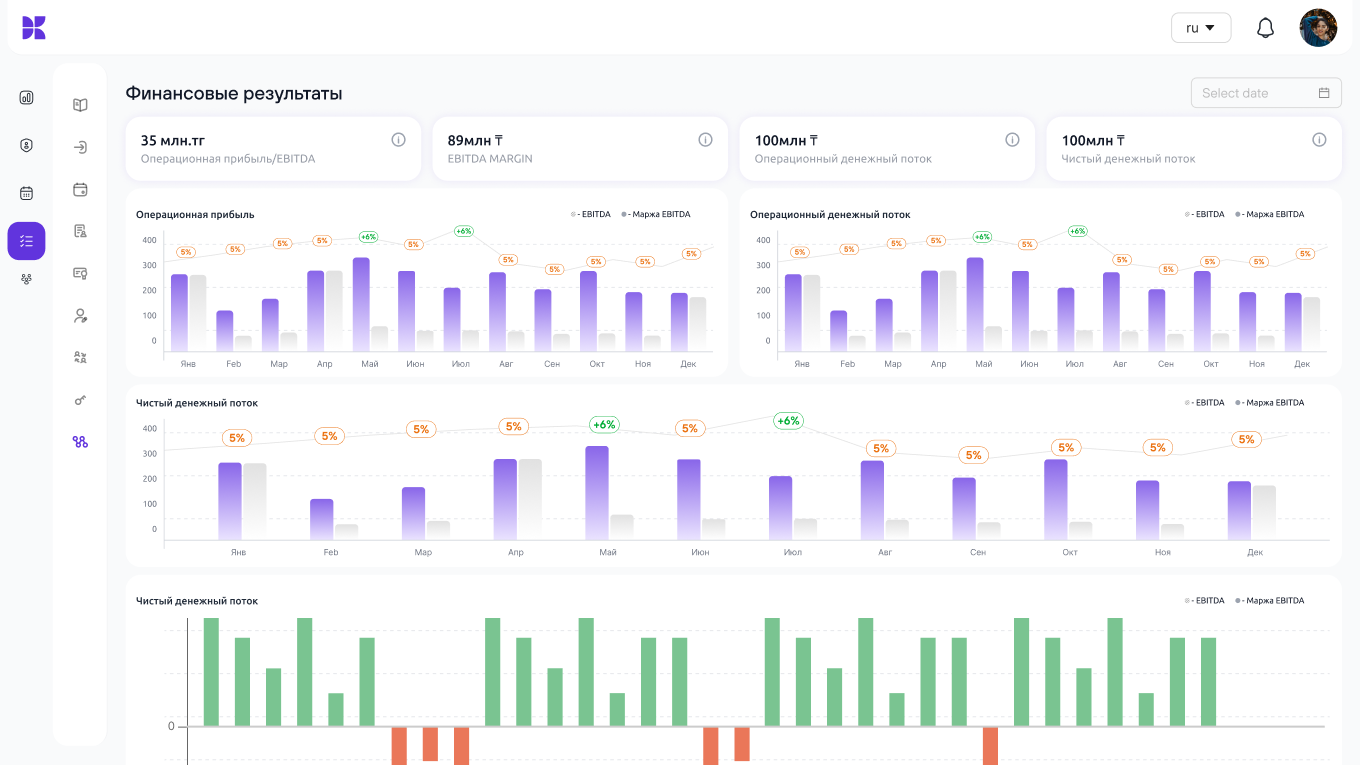Click inside the Select date input field

coord(1250,93)
